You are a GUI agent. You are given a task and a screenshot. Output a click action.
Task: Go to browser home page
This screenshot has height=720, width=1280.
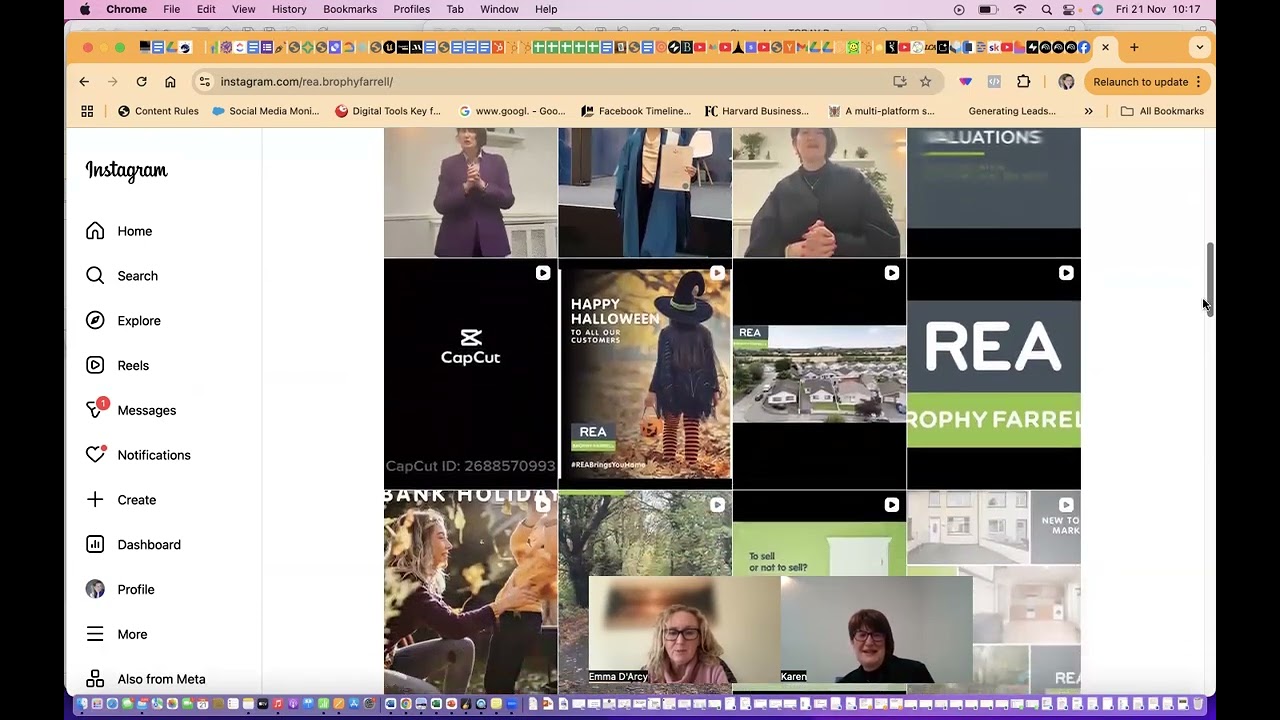170,82
